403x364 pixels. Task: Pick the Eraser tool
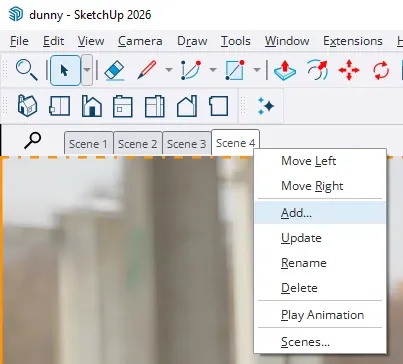pos(114,71)
